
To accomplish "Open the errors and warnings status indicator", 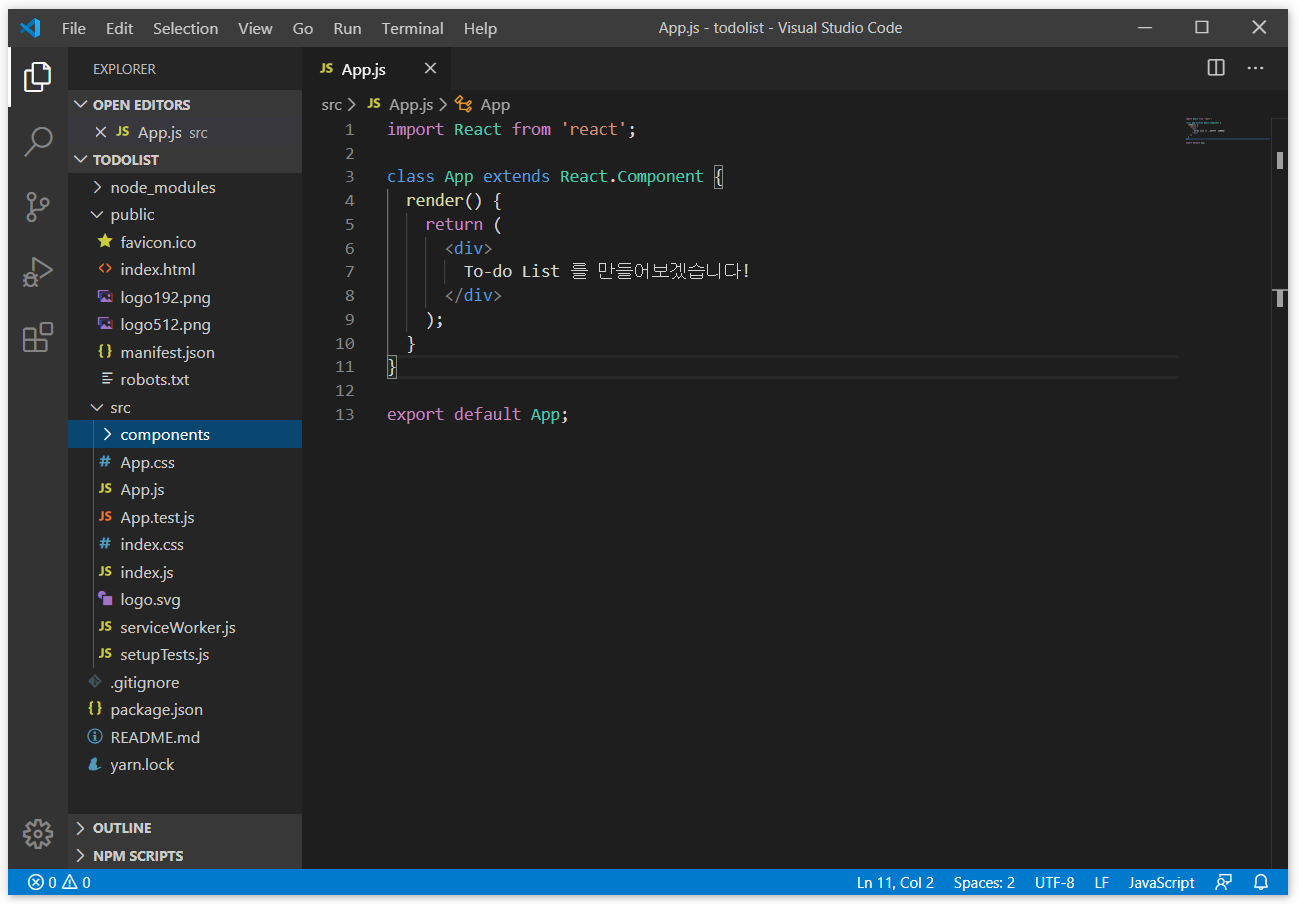I will coord(59,883).
